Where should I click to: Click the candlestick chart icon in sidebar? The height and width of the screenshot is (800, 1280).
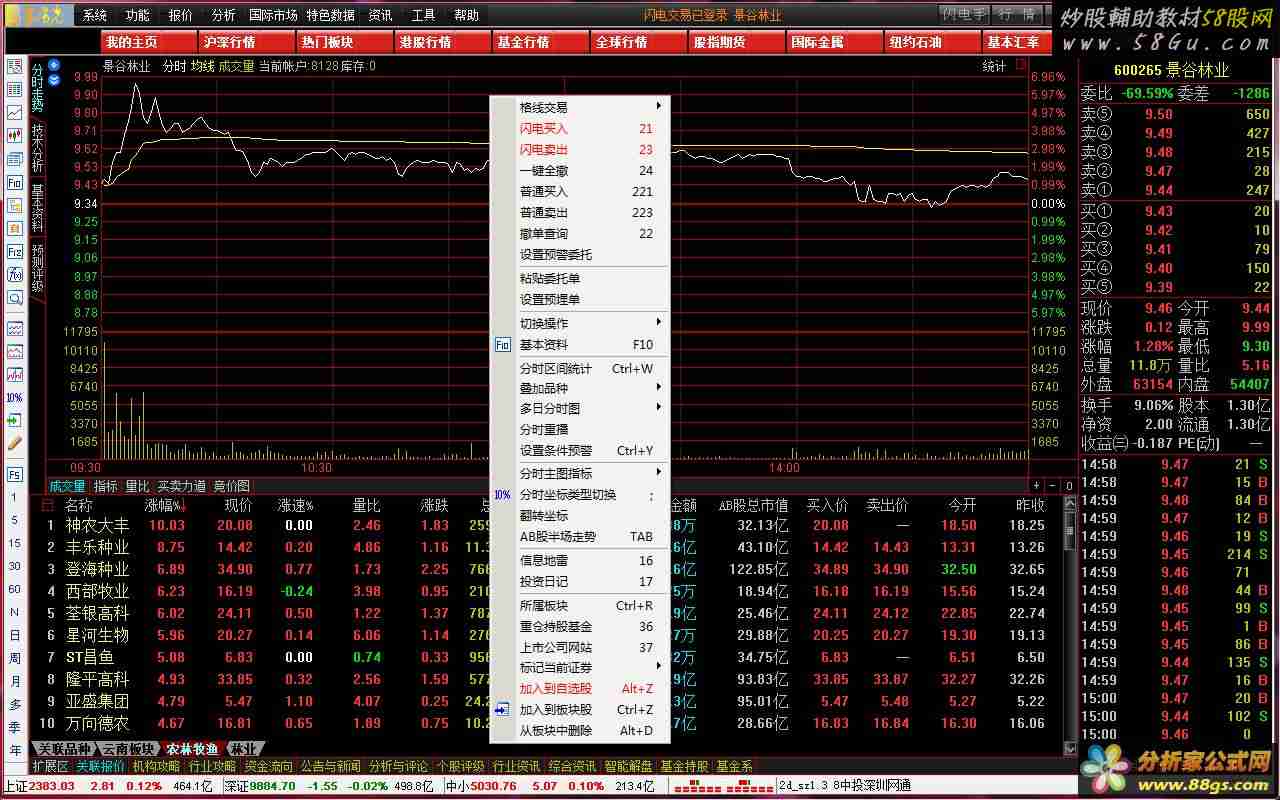point(15,135)
